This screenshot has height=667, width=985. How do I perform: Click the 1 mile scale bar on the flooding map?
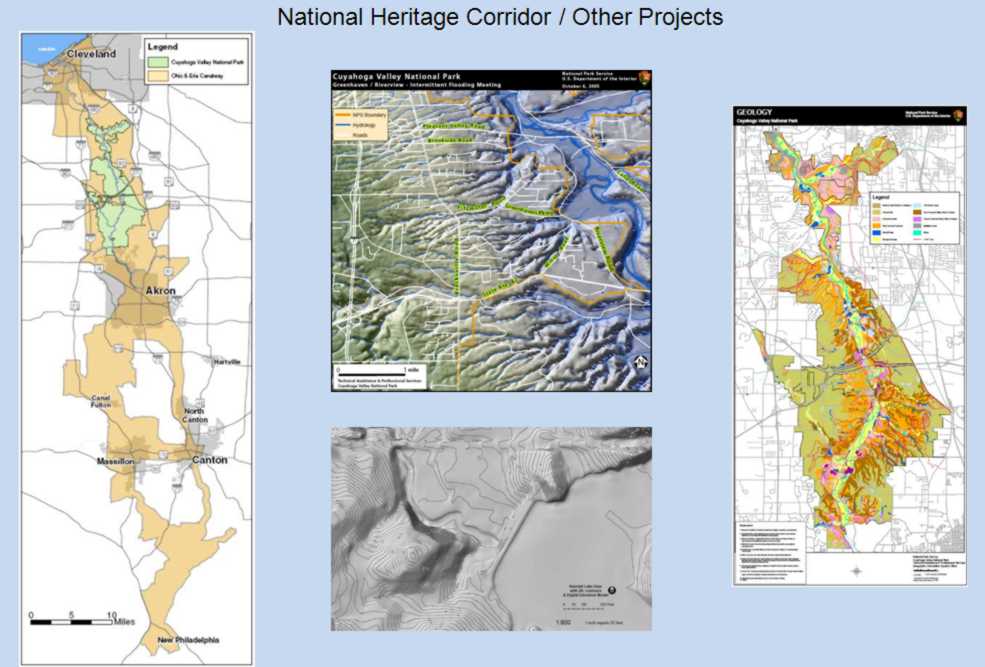point(378,371)
